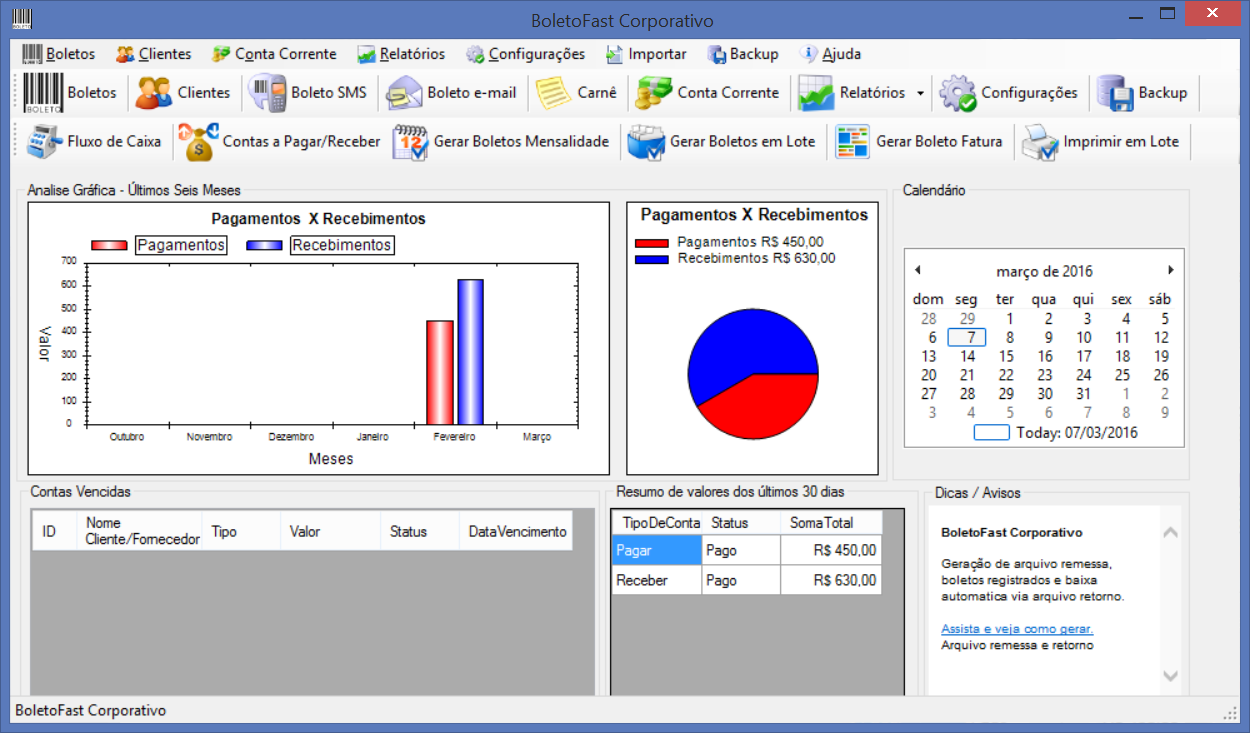The height and width of the screenshot is (733, 1250).
Task: Open the Importar menu
Action: [x=646, y=54]
